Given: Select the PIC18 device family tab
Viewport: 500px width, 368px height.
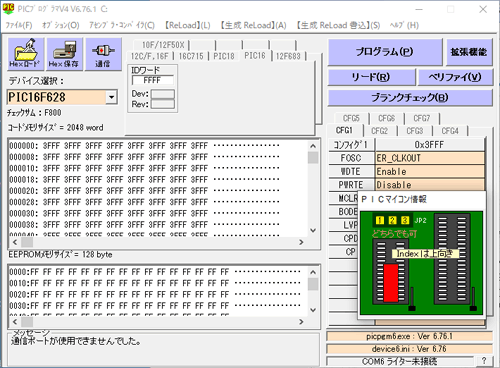Looking at the screenshot, I should (x=224, y=56).
